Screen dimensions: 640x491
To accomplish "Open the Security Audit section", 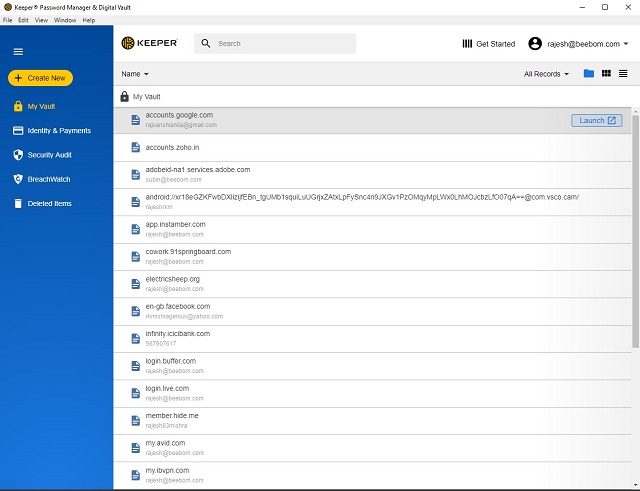I will [x=49, y=155].
